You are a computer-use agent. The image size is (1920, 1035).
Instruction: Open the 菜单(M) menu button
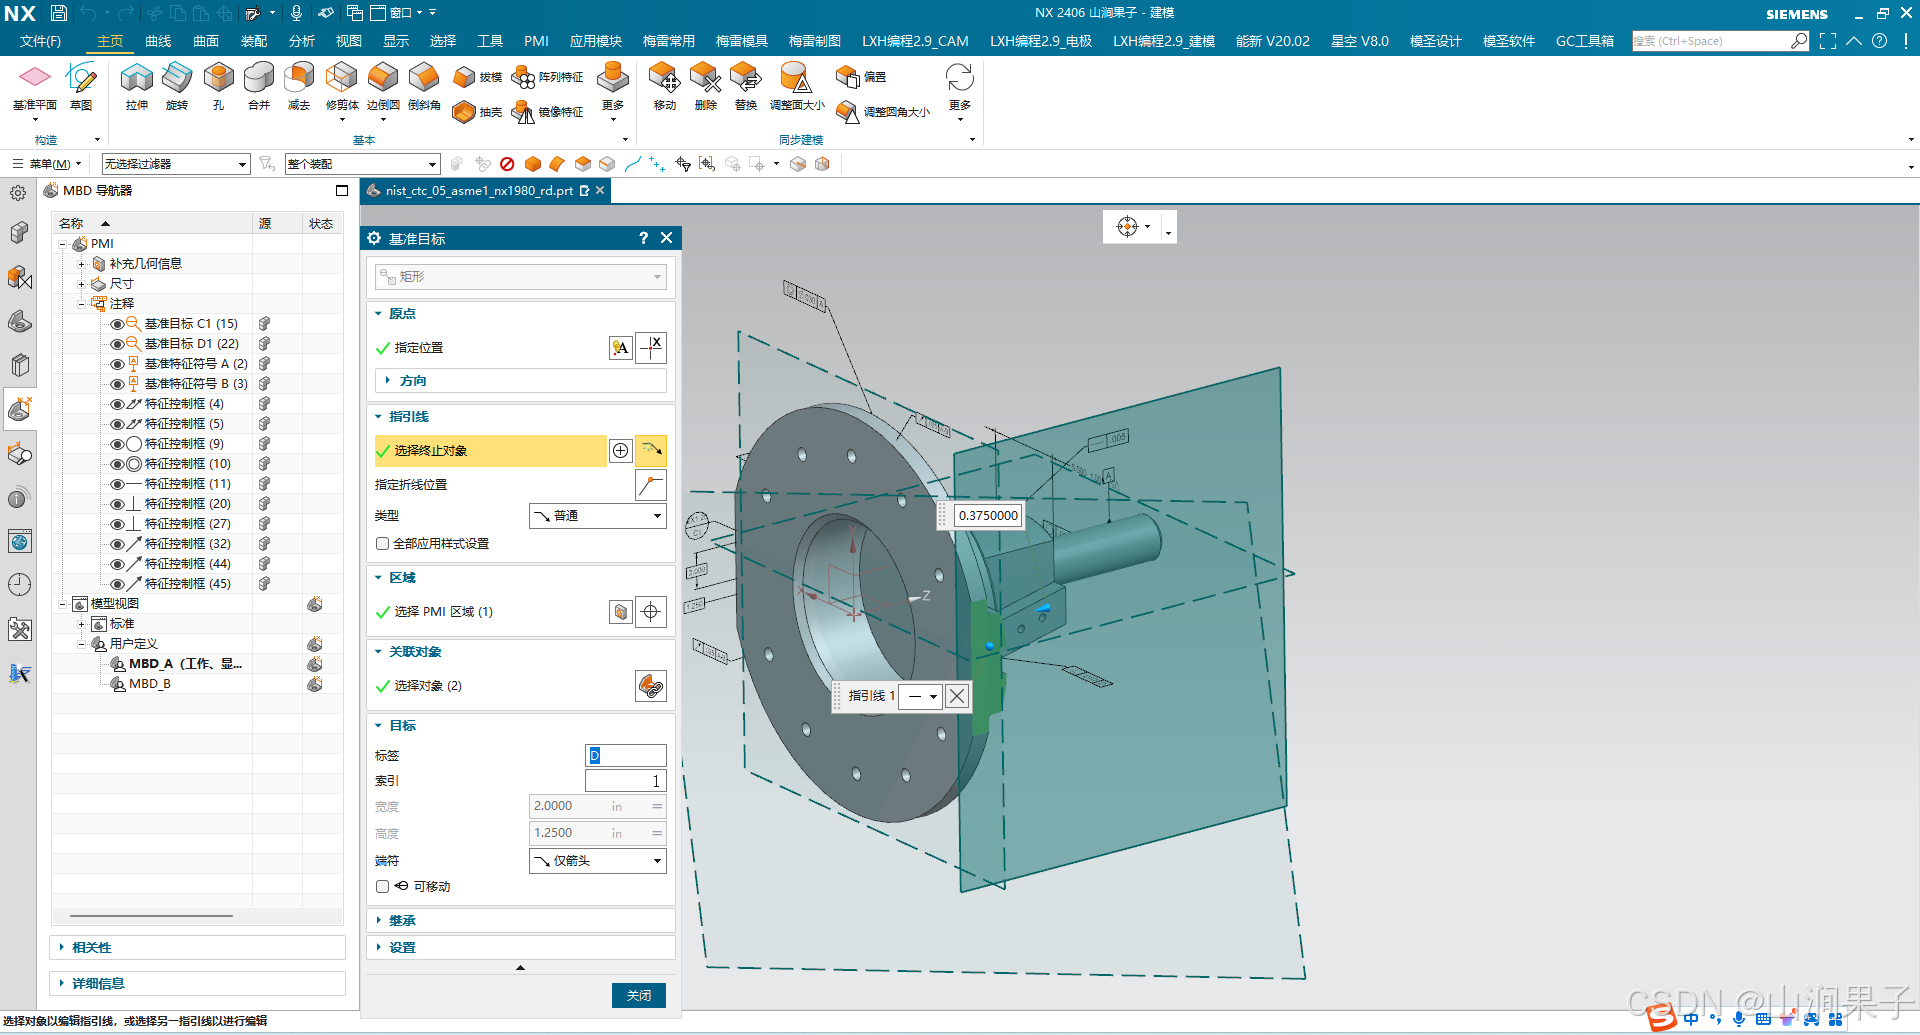tap(47, 164)
